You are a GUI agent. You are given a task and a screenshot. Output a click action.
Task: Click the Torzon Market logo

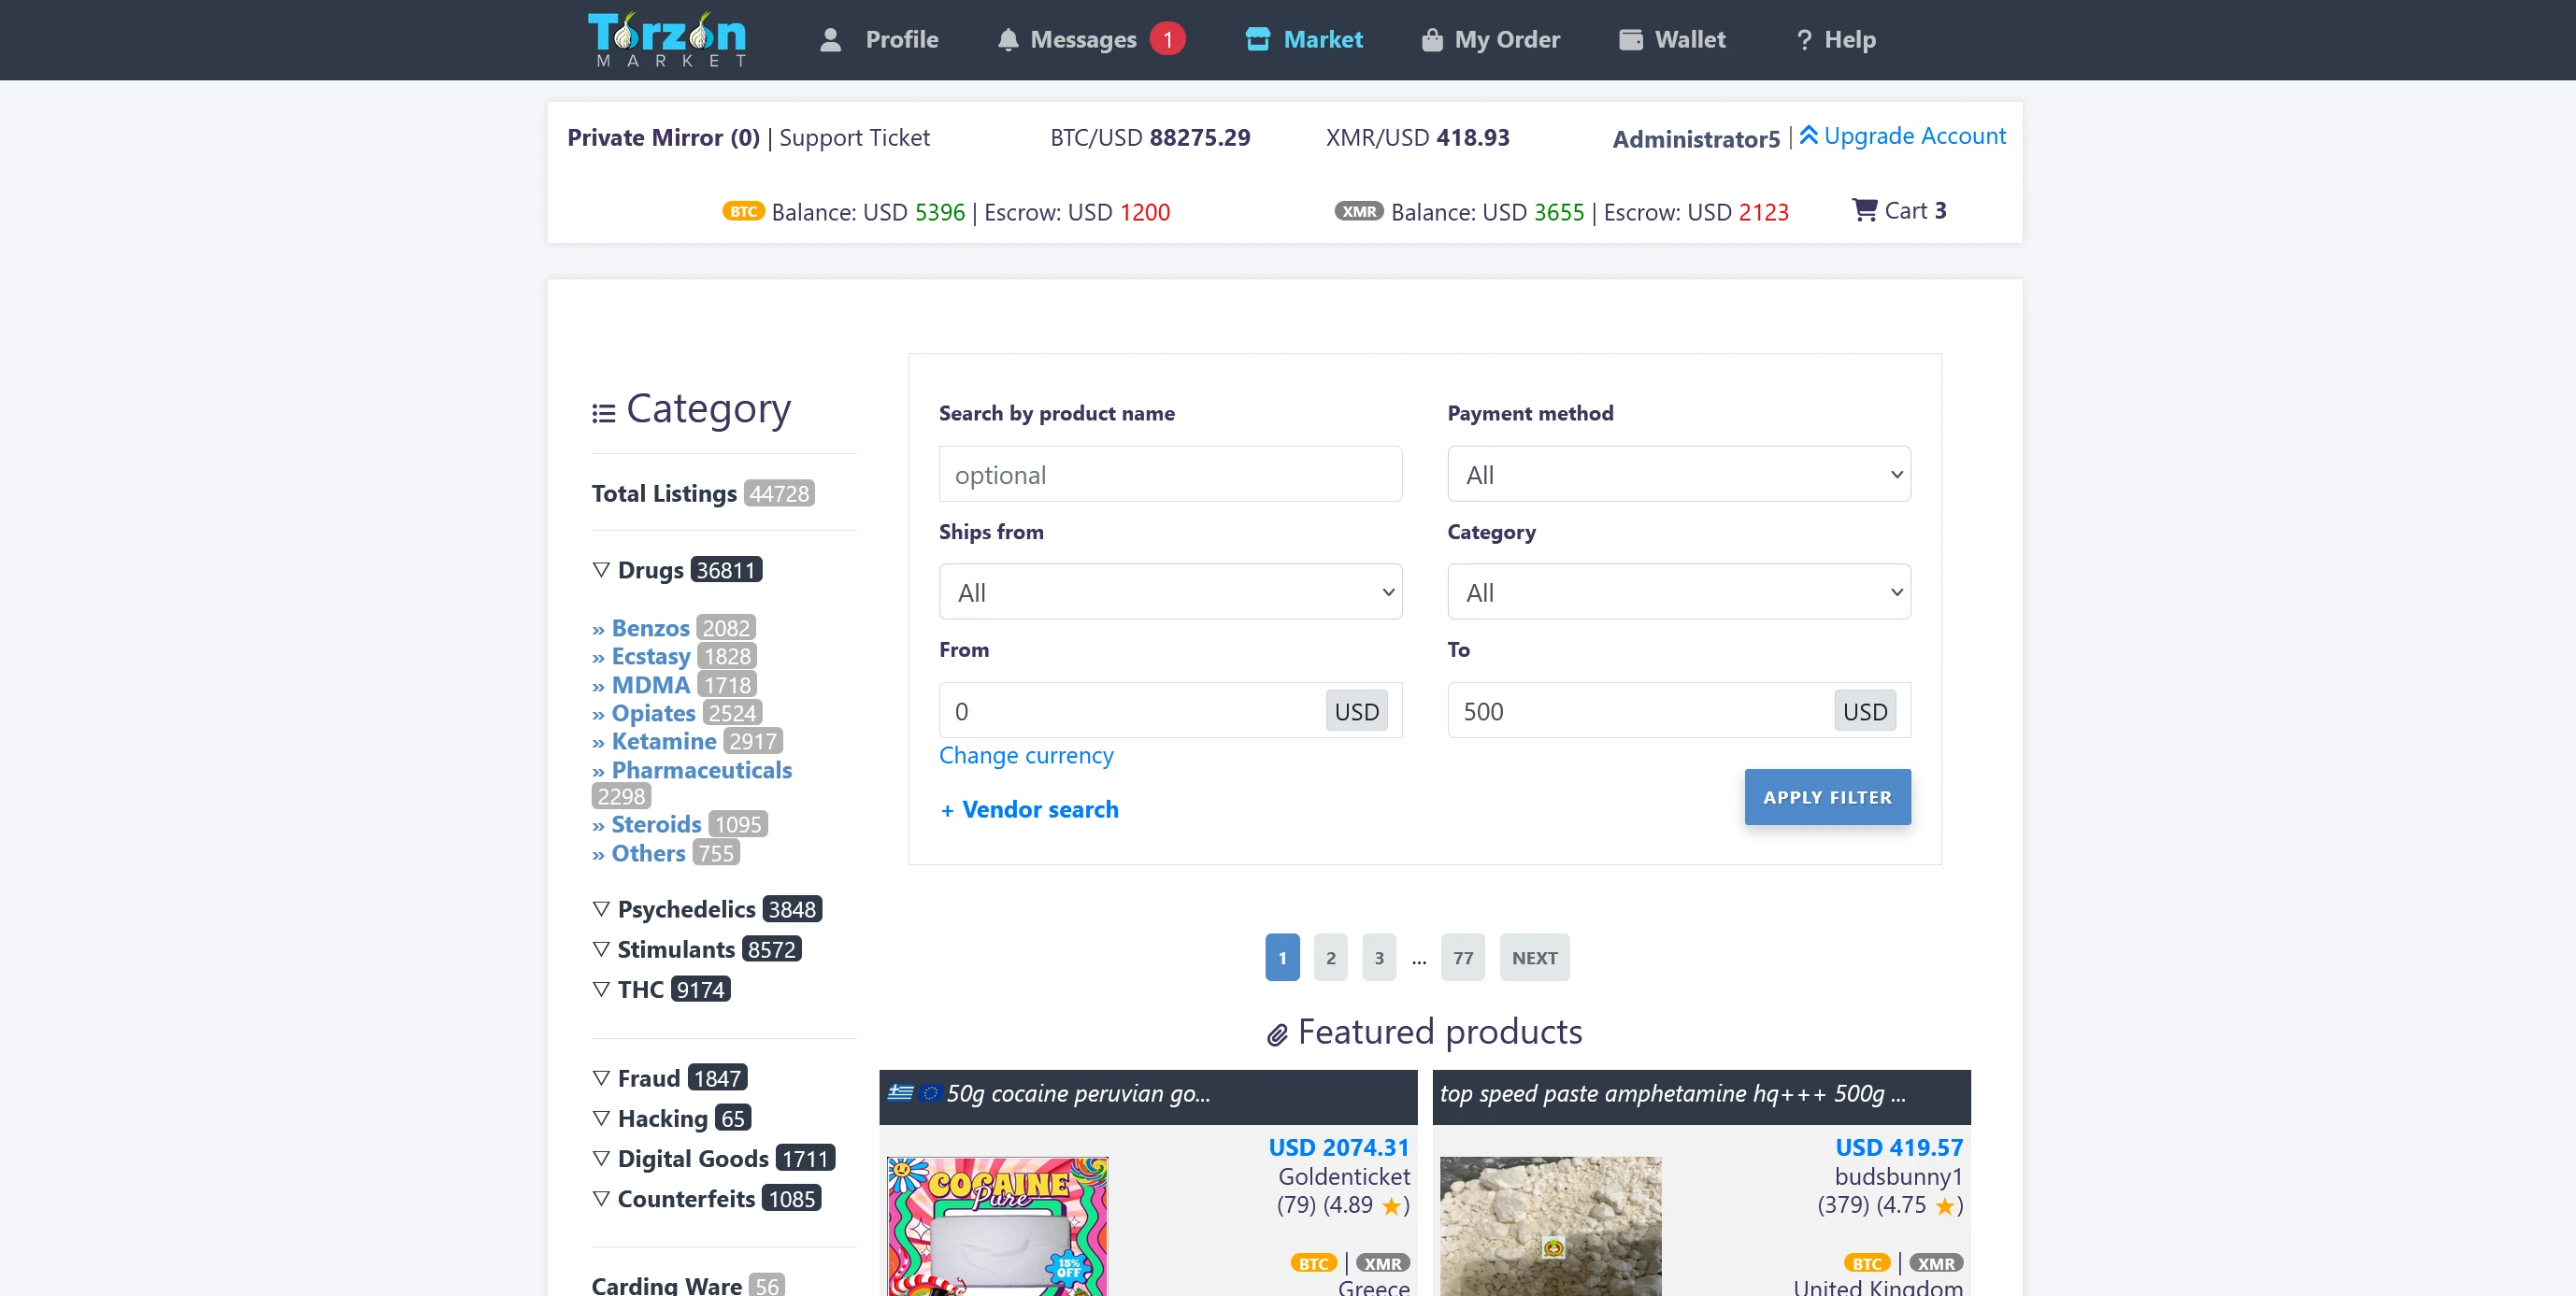pos(667,39)
